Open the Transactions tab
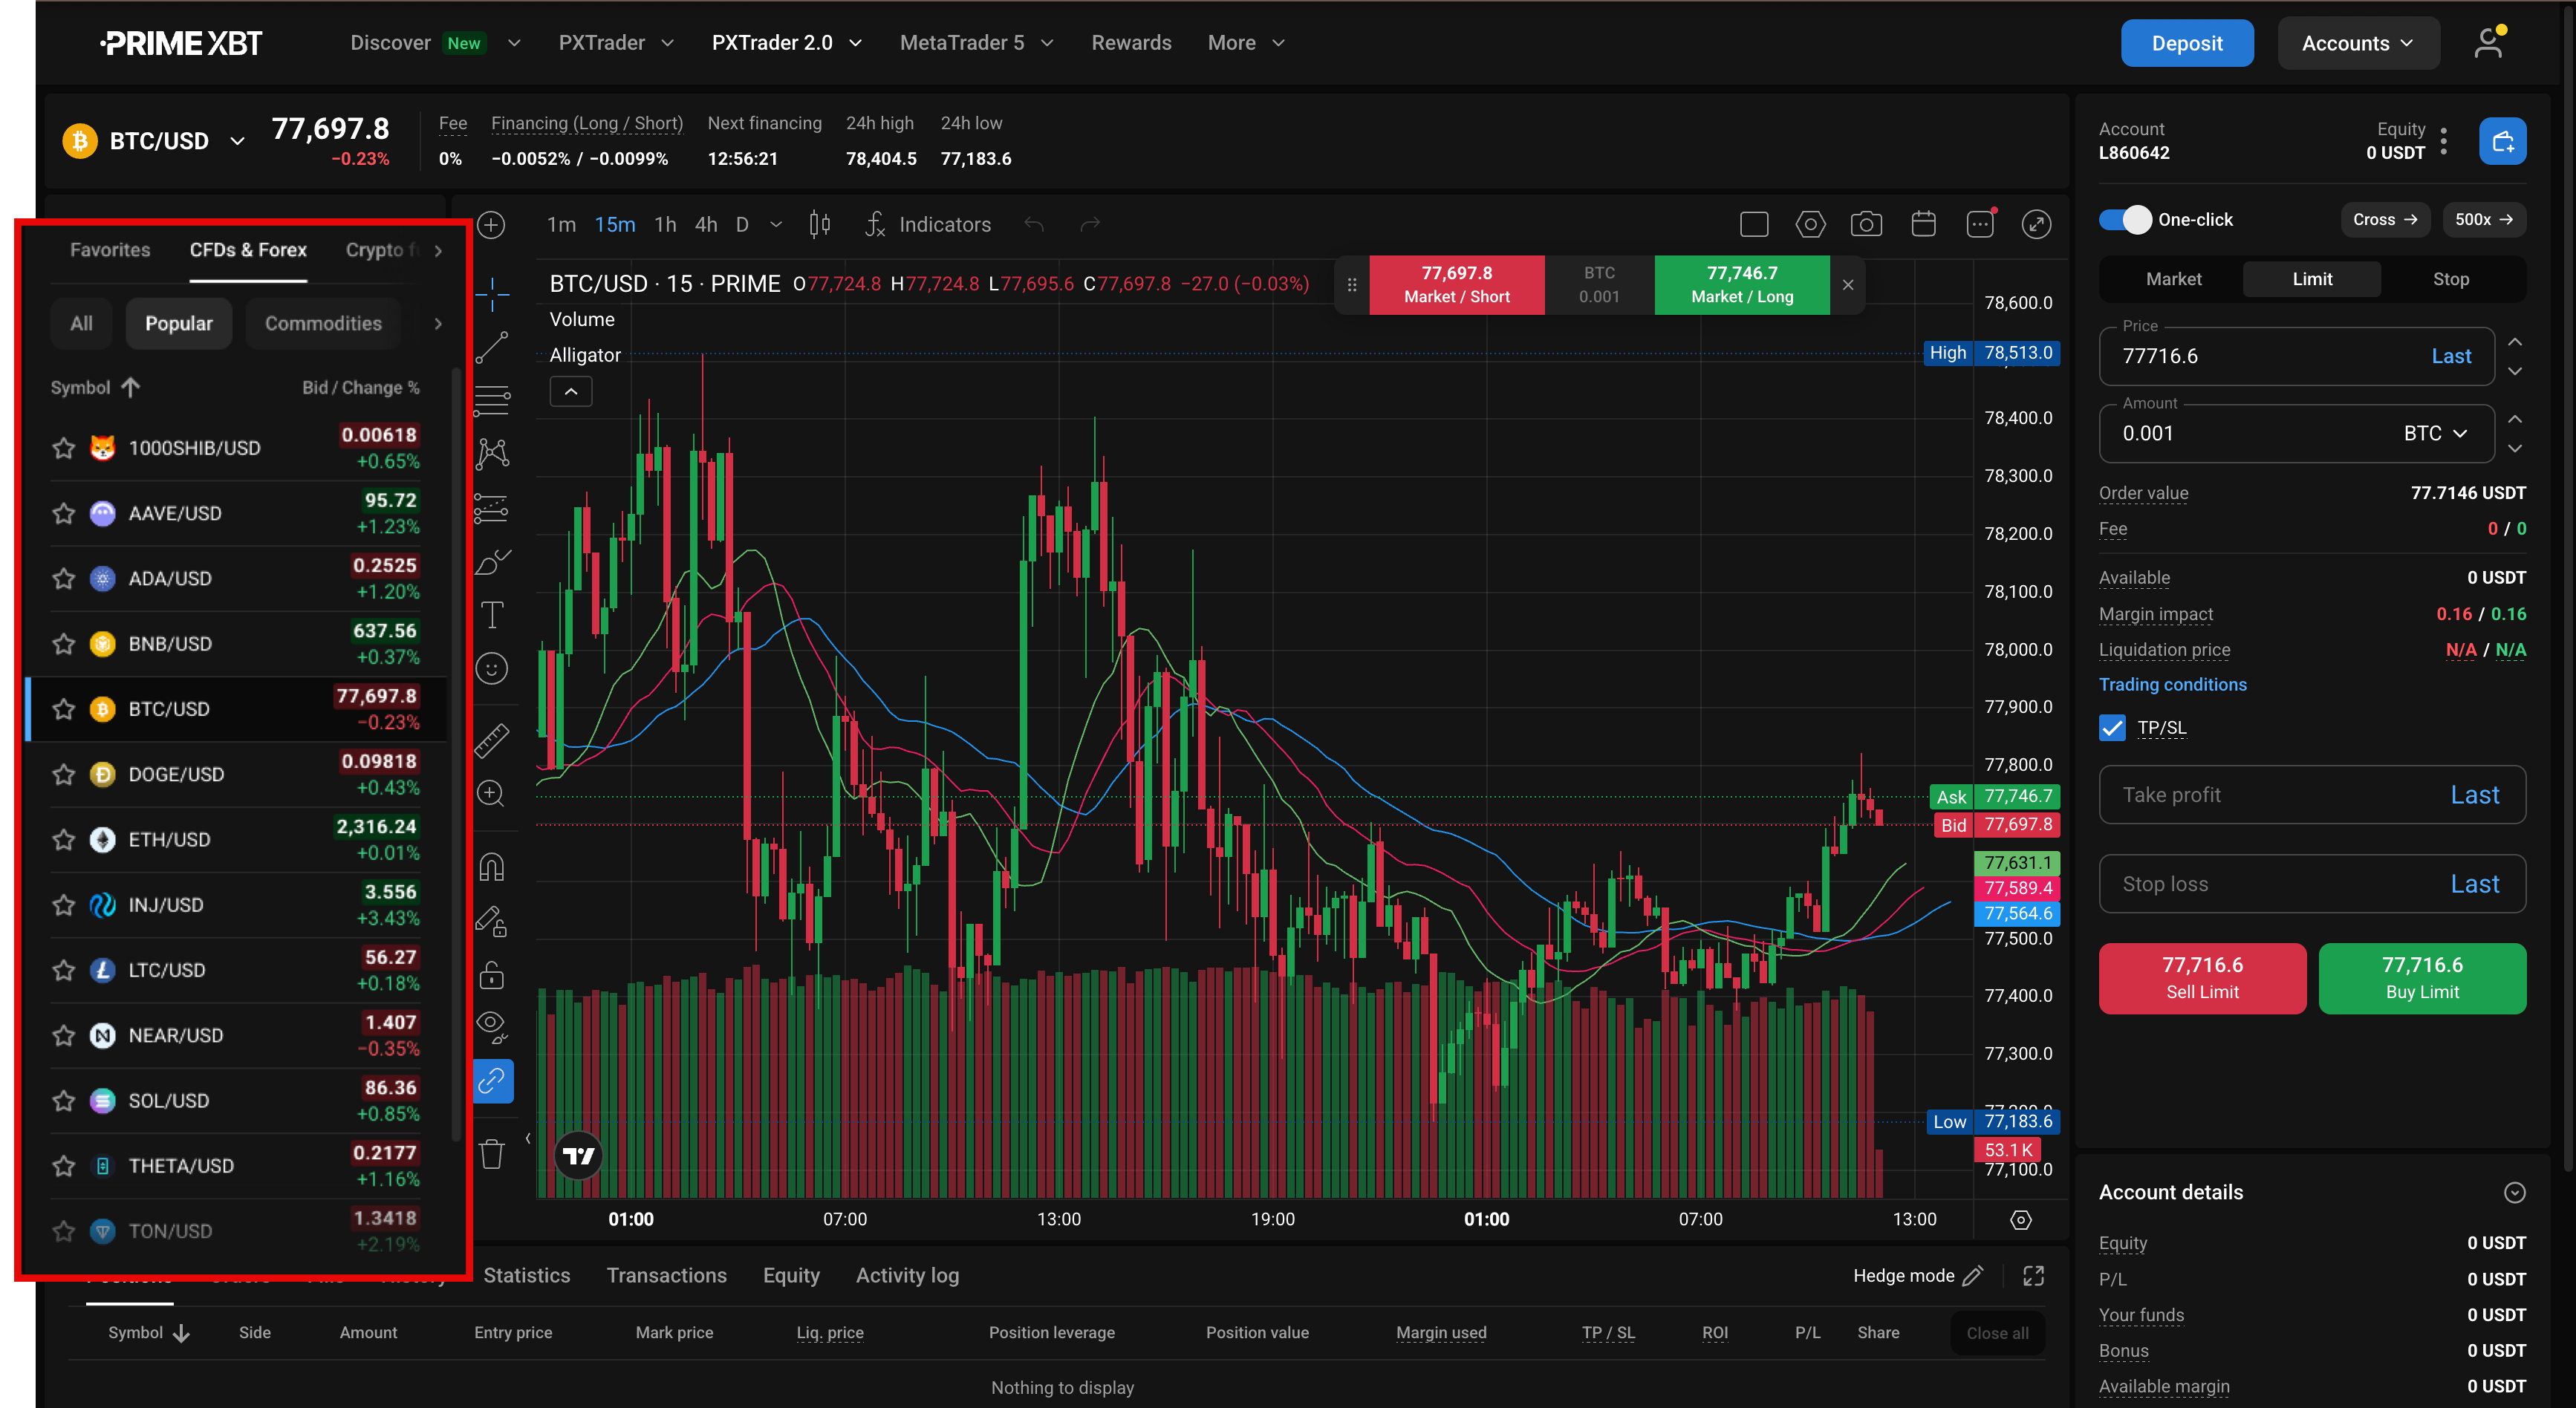 (x=666, y=1275)
